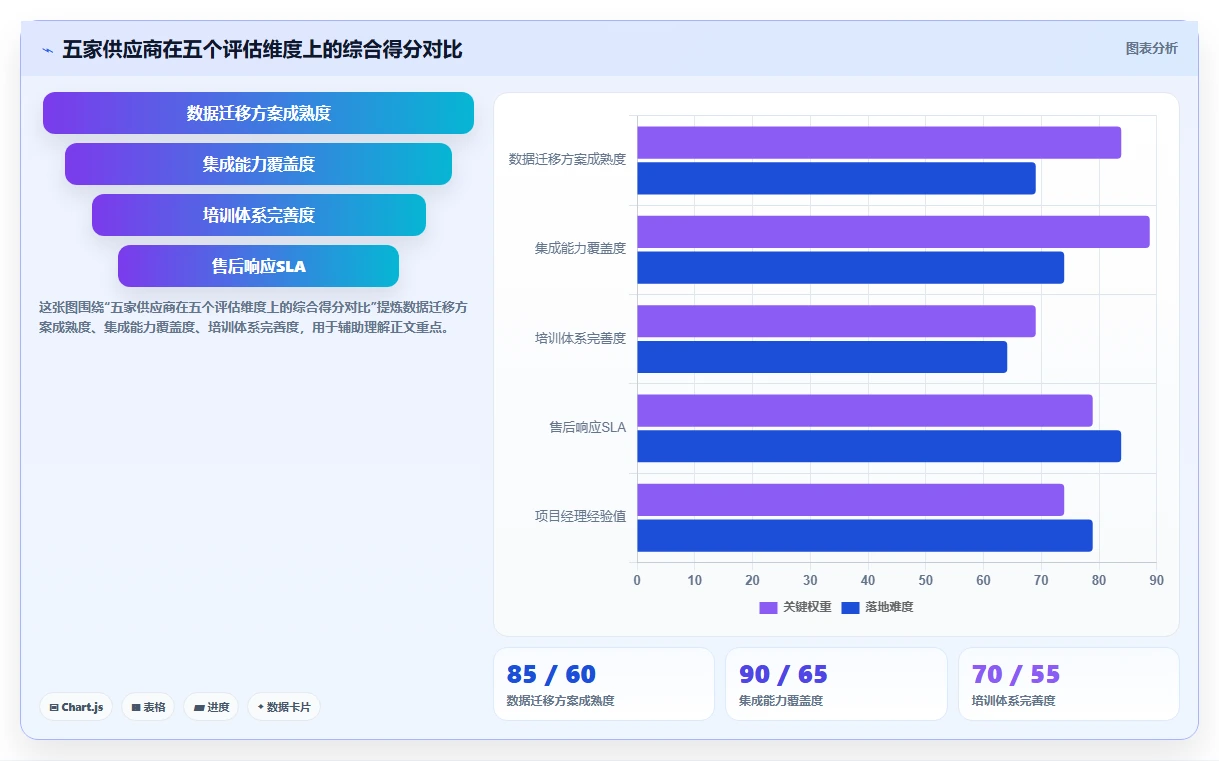Image resolution: width=1219 pixels, height=761 pixels.
Task: Click the purple 关键权重 bar for 集成能力覆盖度
Action: tap(893, 232)
